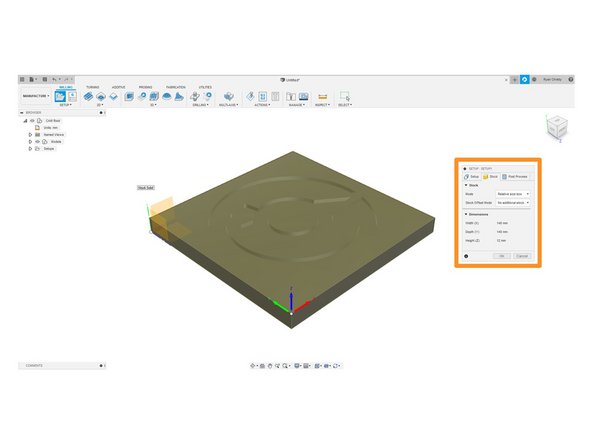
Task: Select the 3D Contour dome tool
Action: click(166, 96)
